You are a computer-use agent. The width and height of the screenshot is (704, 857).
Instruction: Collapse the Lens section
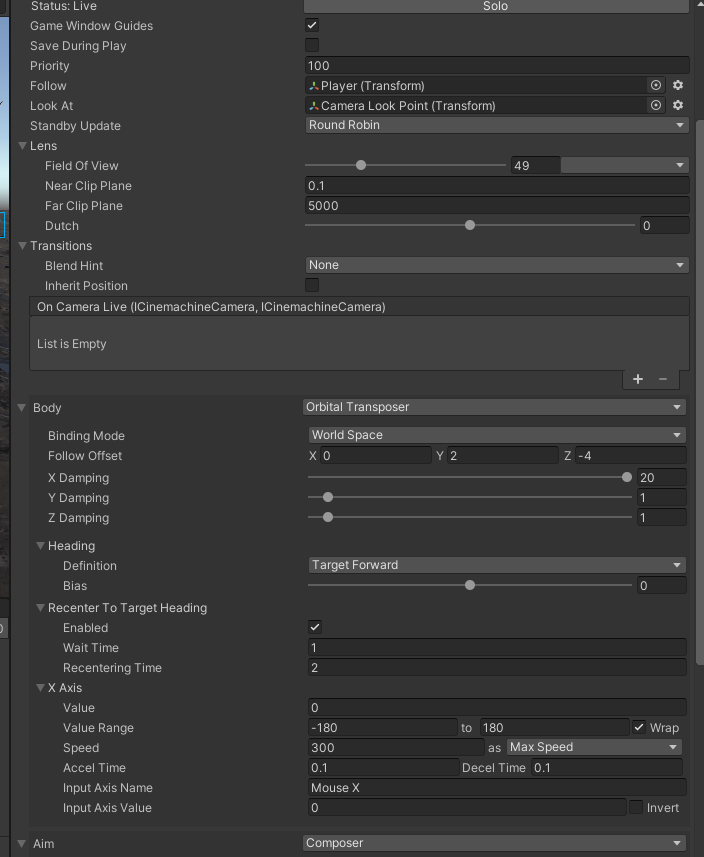click(x=24, y=146)
